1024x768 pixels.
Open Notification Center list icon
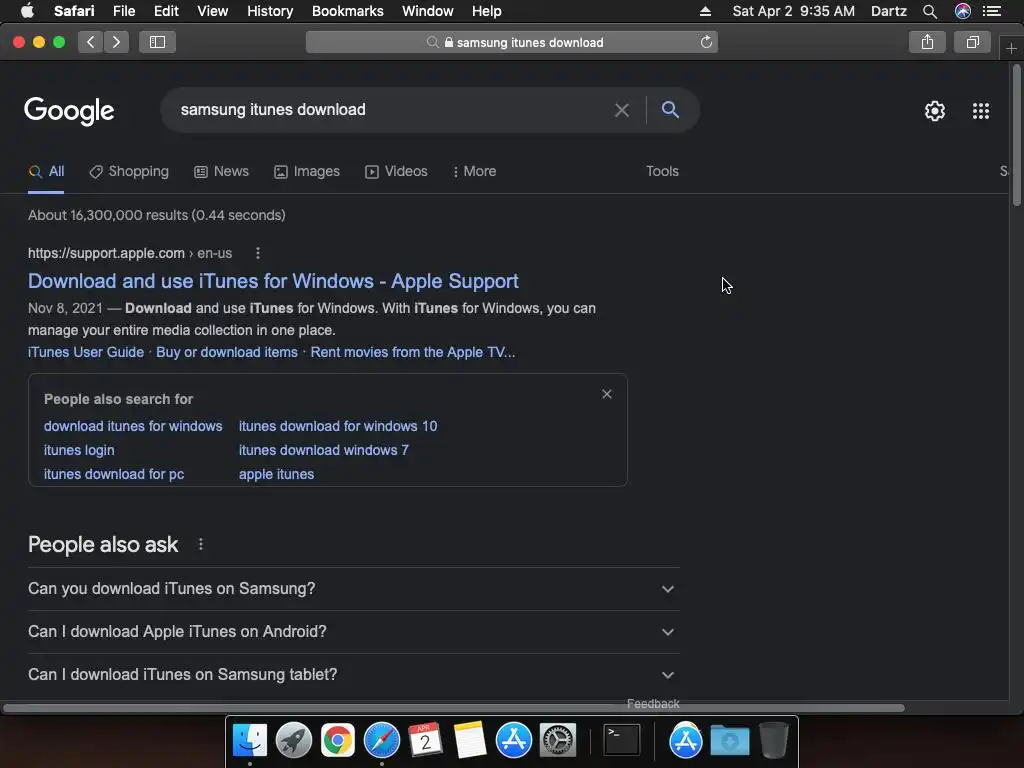992,11
